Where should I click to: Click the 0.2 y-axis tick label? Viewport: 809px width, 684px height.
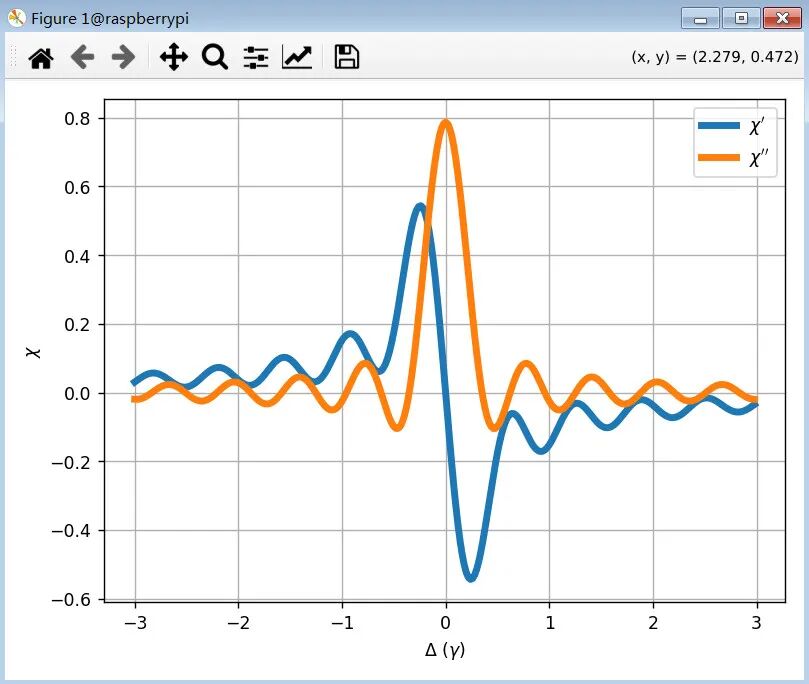point(77,324)
